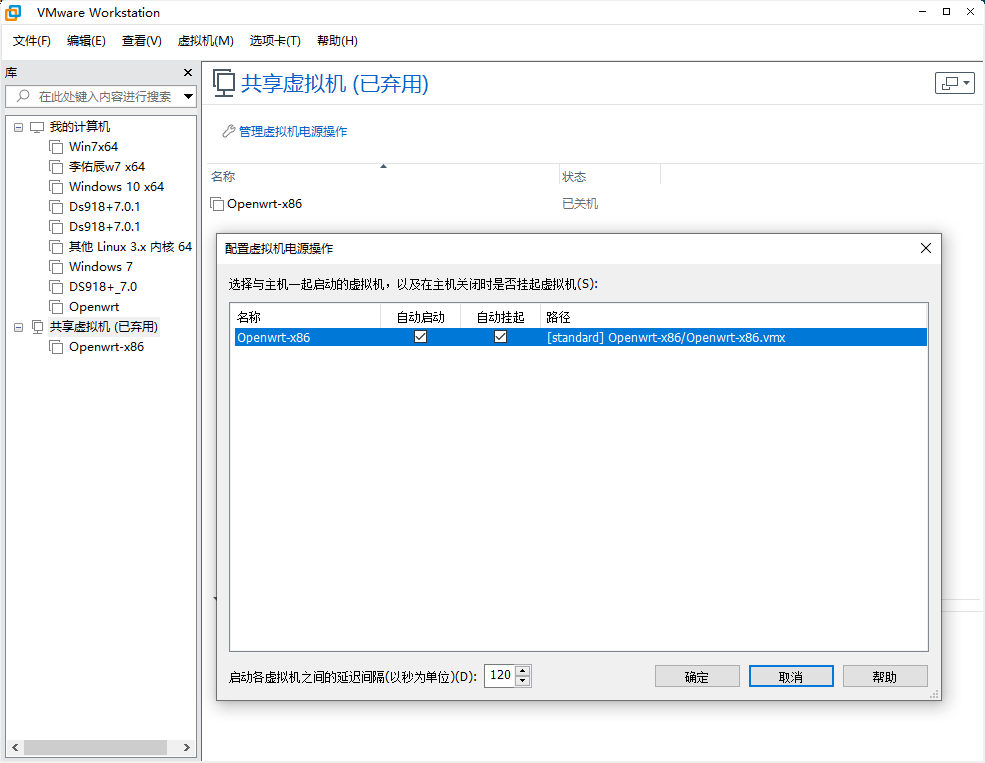The image size is (985, 763).
Task: Open the 编辑(E) menu
Action: (86, 41)
